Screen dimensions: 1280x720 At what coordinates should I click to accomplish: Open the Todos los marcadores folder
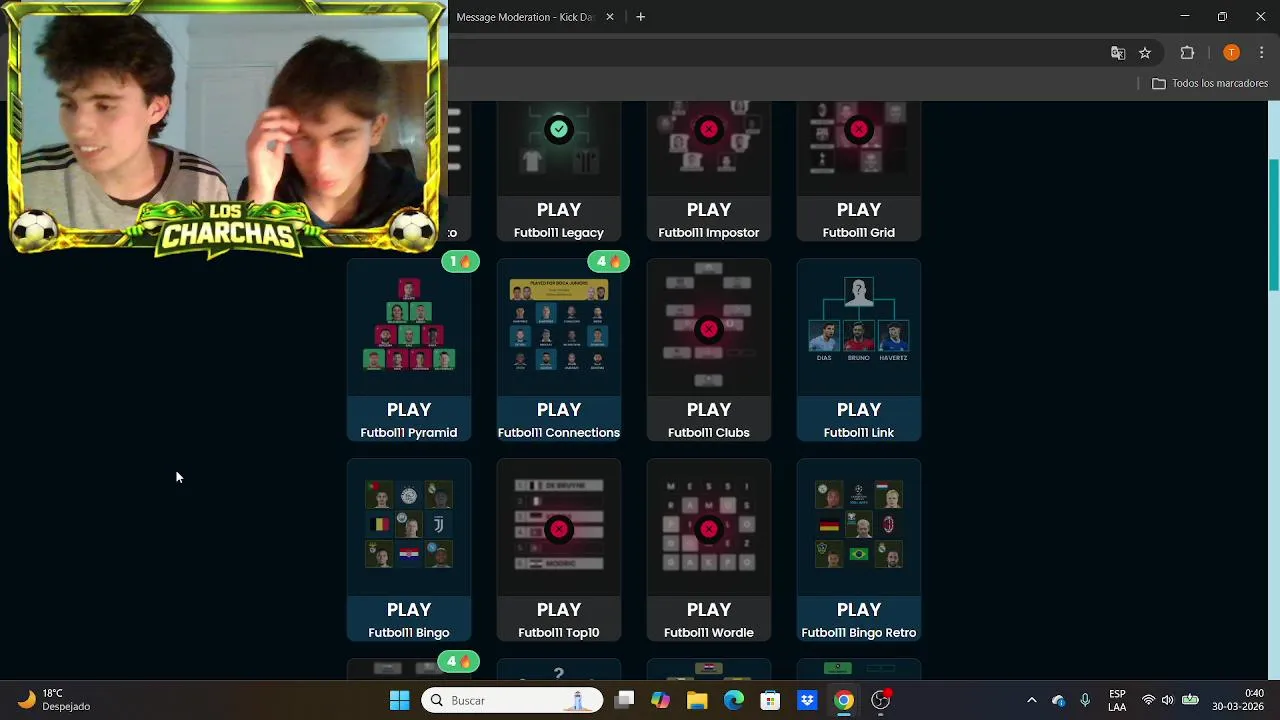(x=1210, y=83)
